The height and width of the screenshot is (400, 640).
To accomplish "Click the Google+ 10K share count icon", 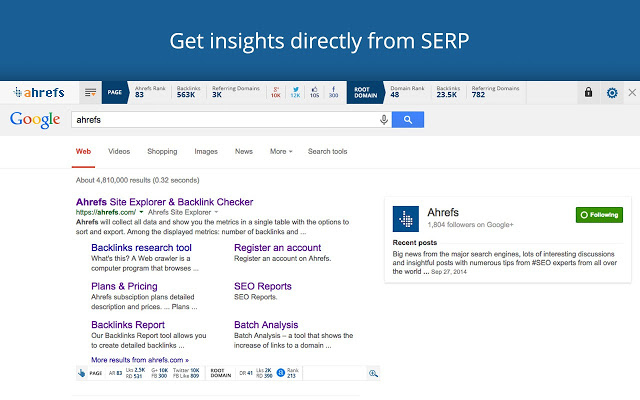I will pyautogui.click(x=276, y=92).
